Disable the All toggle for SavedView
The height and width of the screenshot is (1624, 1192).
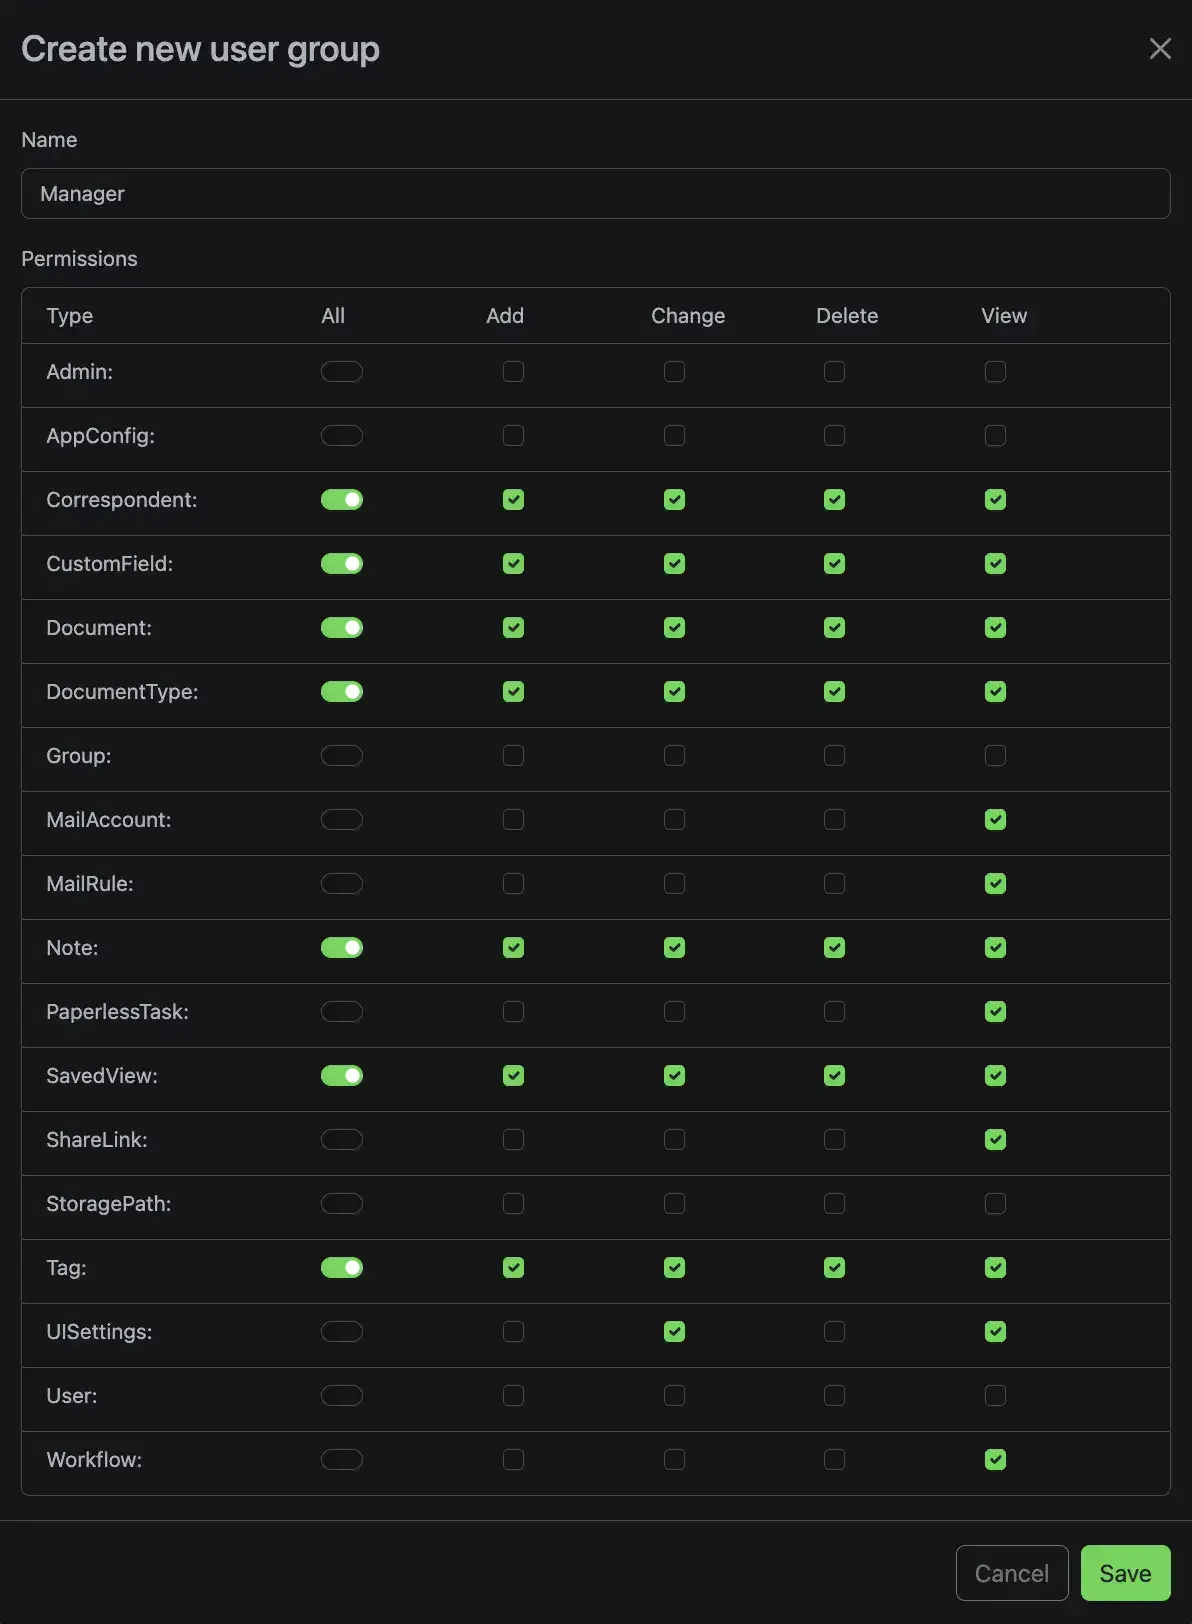[342, 1076]
